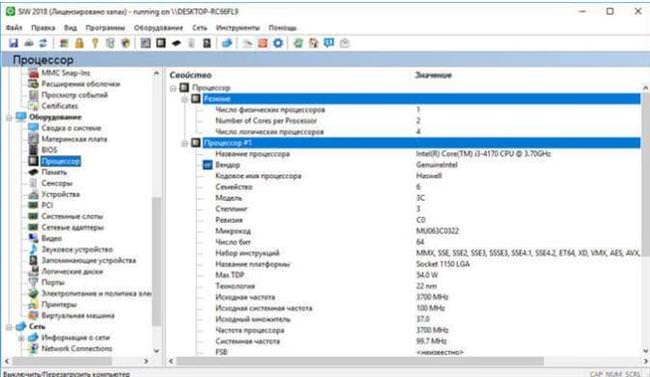650x377 pixels.
Task: Click the yellow padlock toolbar icon
Action: (x=79, y=43)
